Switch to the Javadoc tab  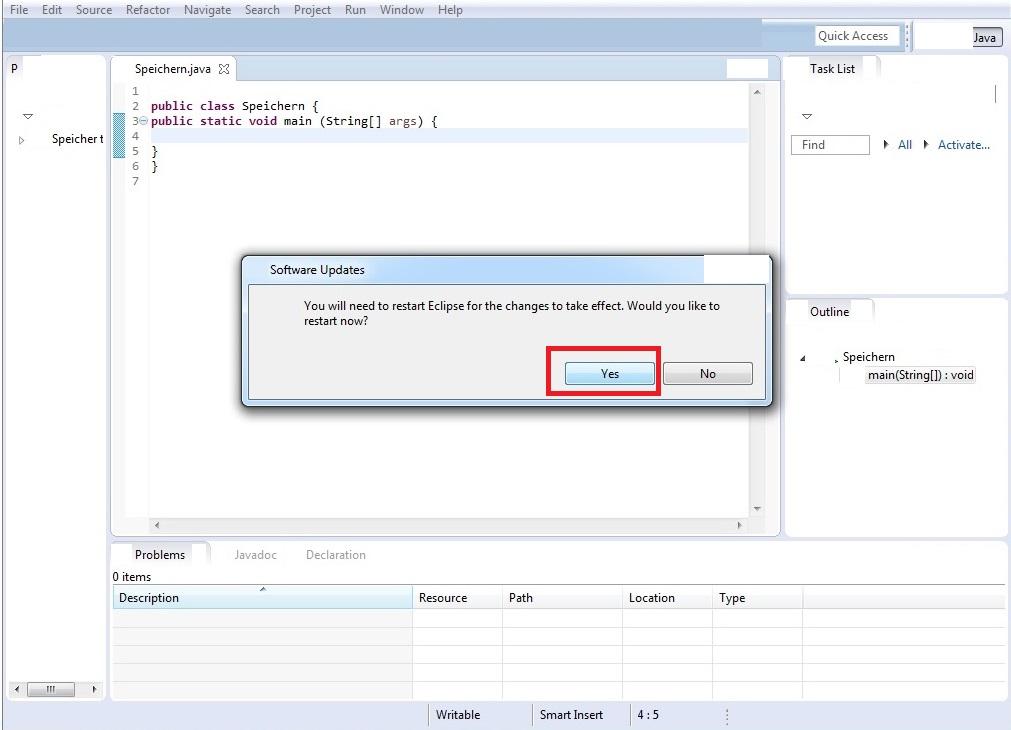(x=255, y=555)
